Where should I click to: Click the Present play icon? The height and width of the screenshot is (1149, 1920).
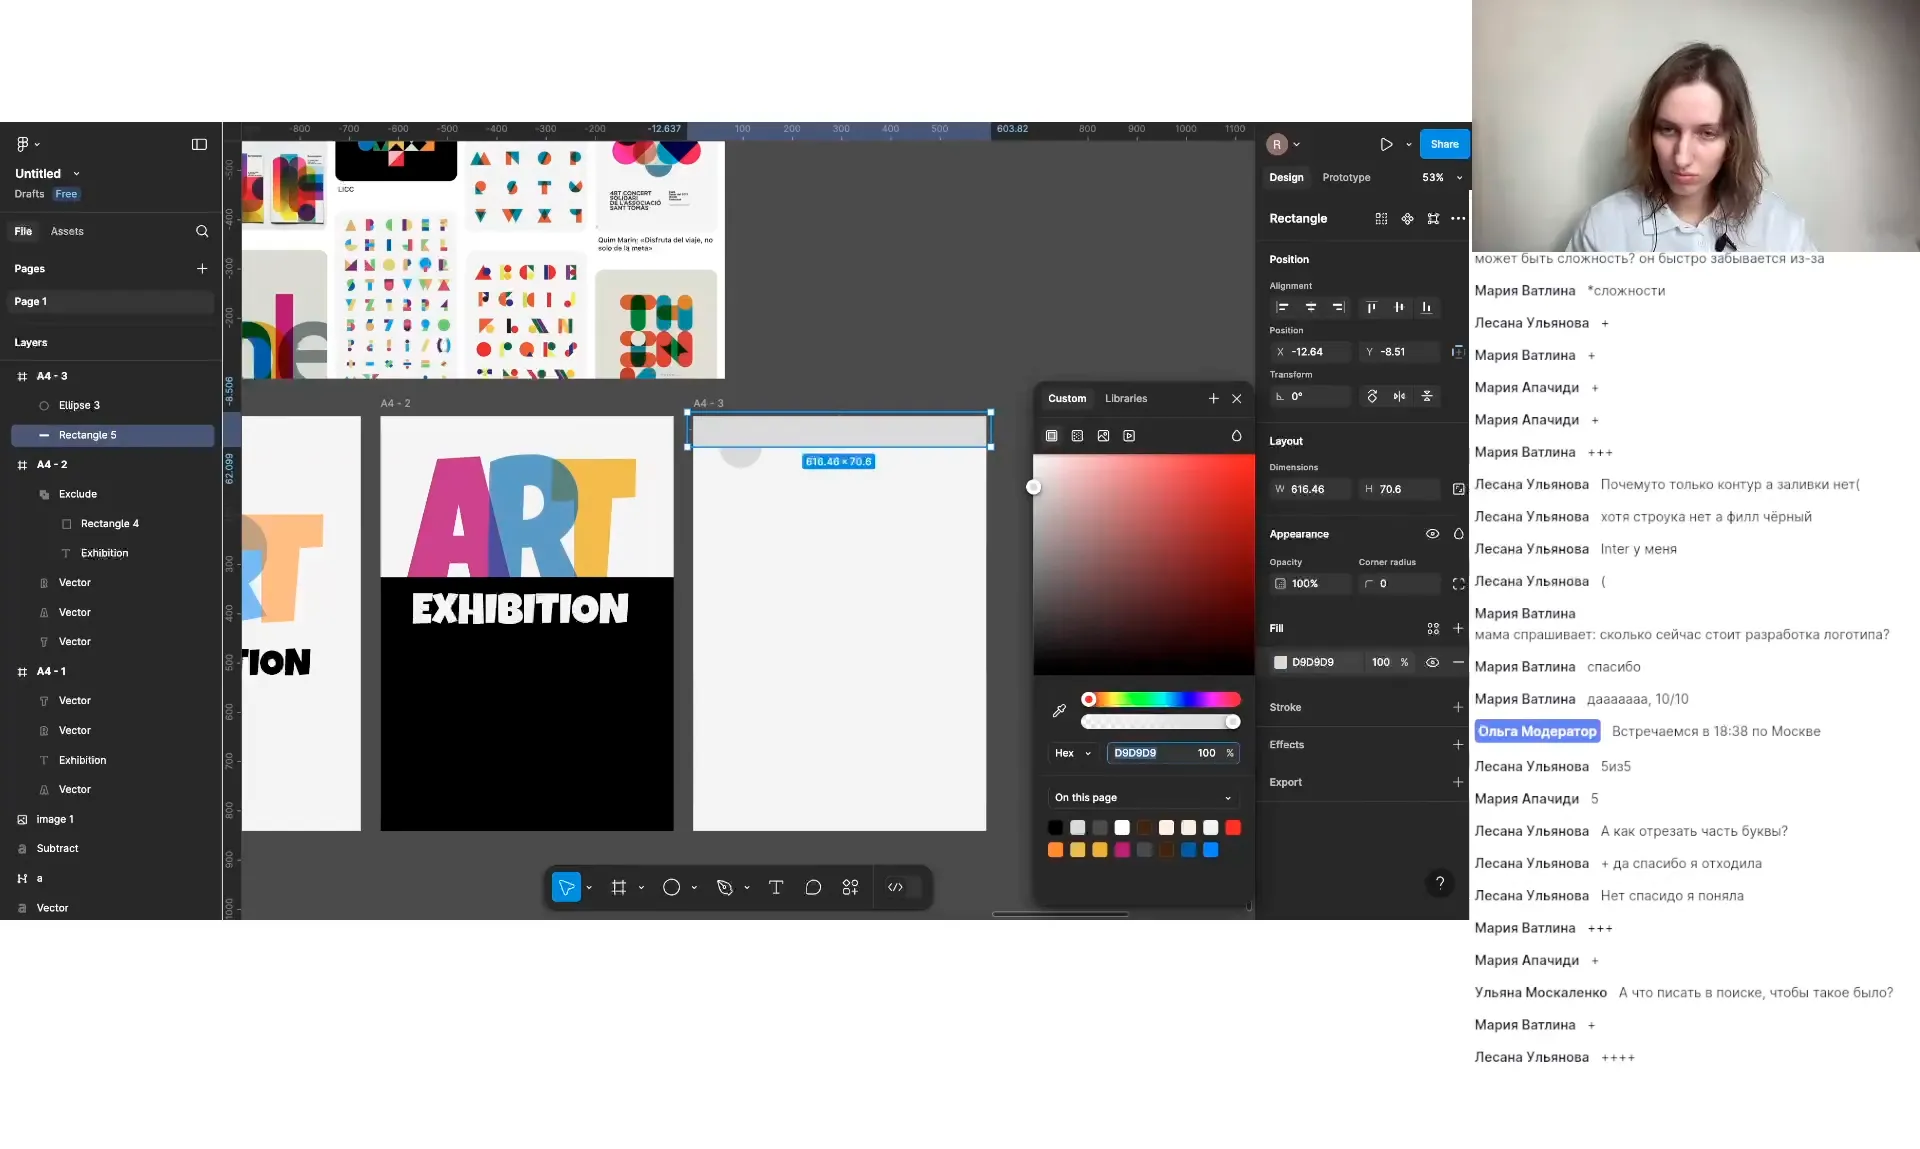coord(1386,144)
